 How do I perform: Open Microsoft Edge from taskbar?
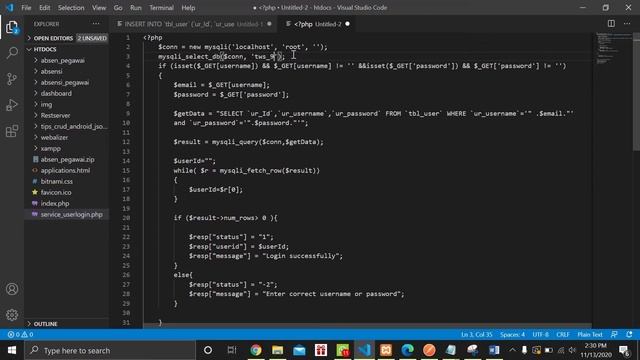(x=407, y=350)
